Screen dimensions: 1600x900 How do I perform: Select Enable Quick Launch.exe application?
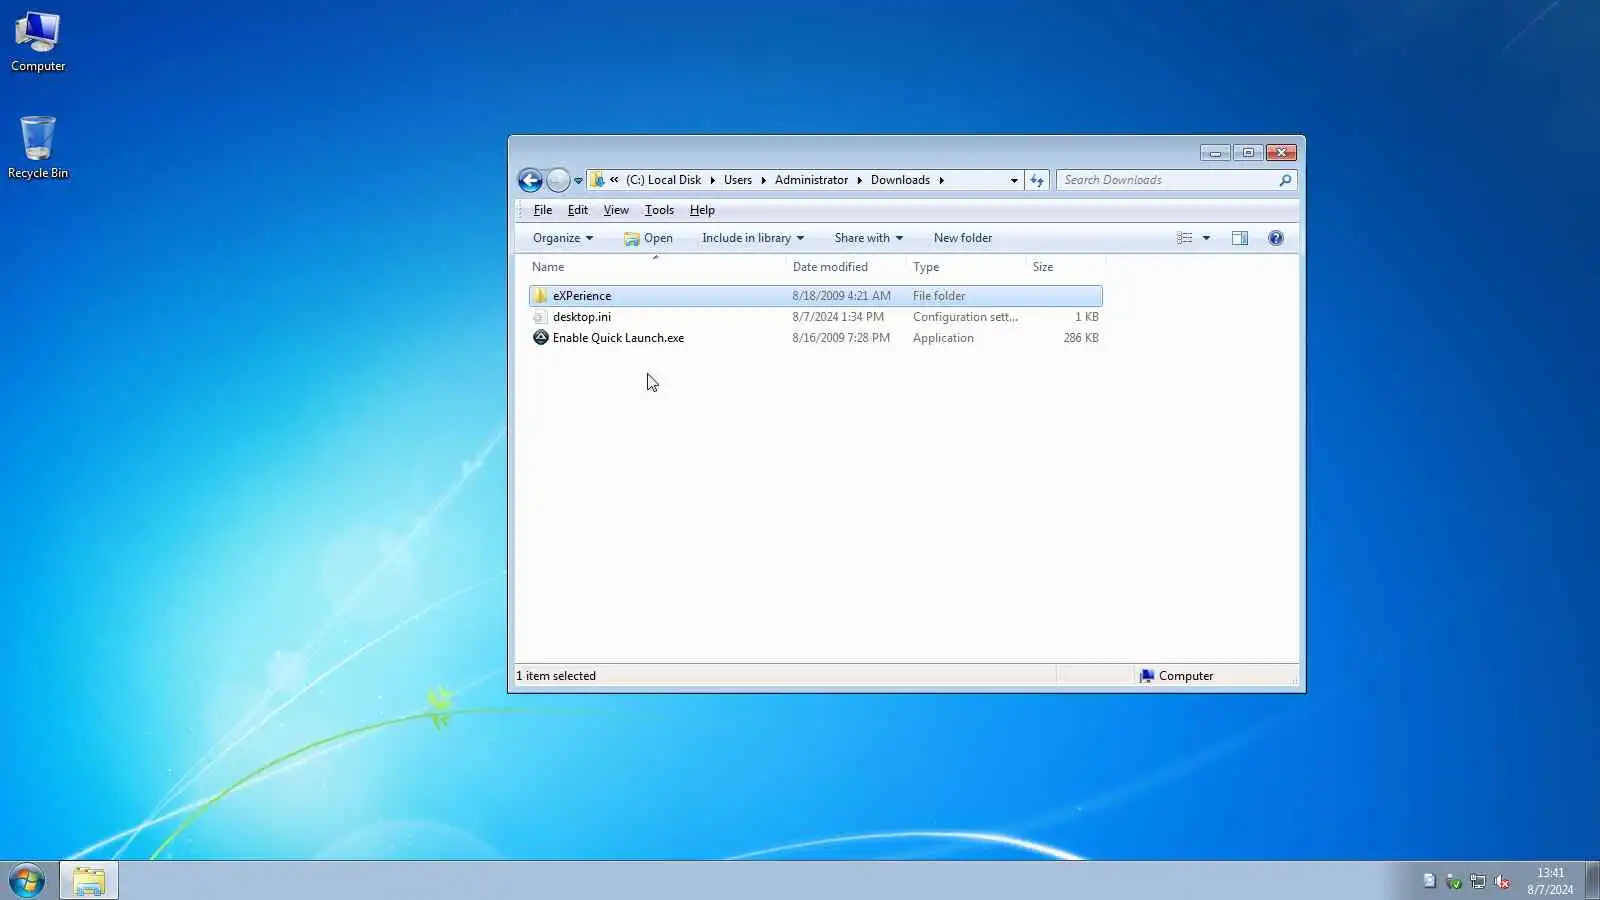click(x=815, y=338)
